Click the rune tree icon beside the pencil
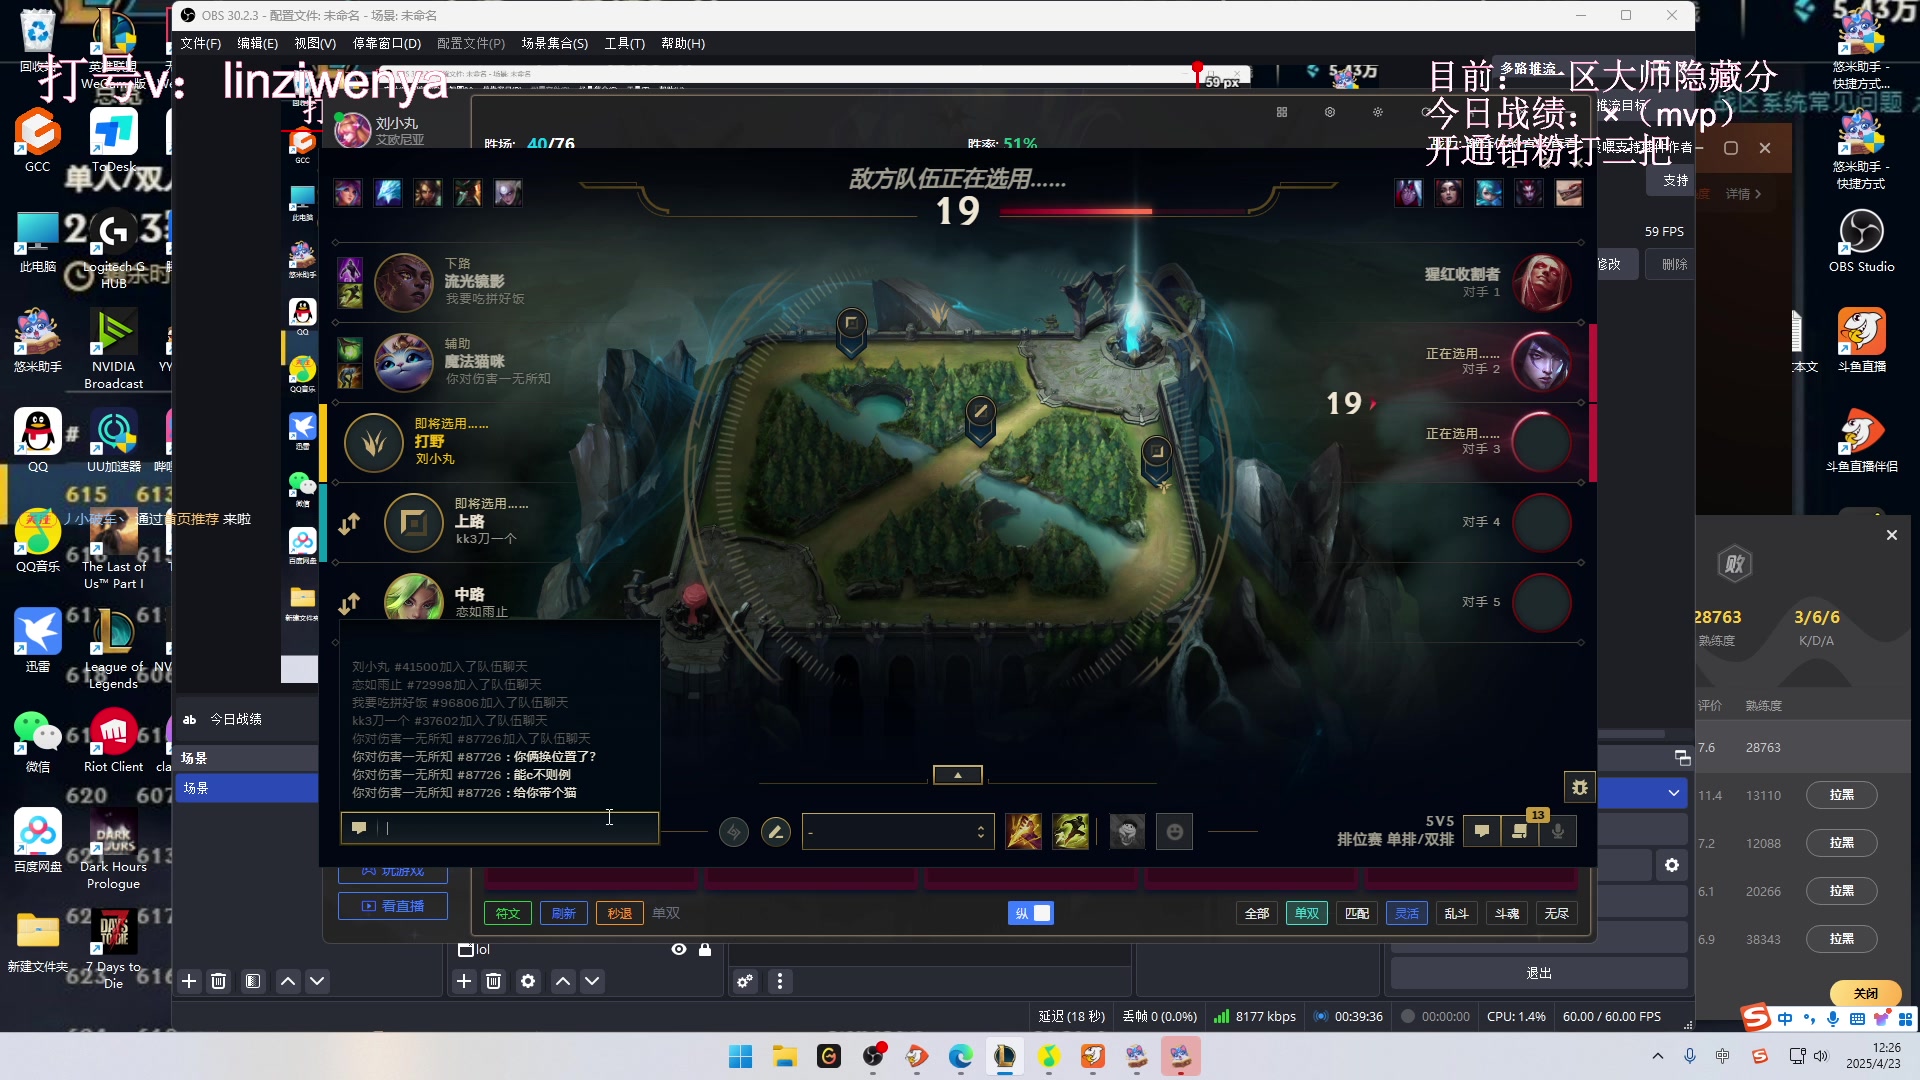The width and height of the screenshot is (1920, 1080). [x=733, y=832]
